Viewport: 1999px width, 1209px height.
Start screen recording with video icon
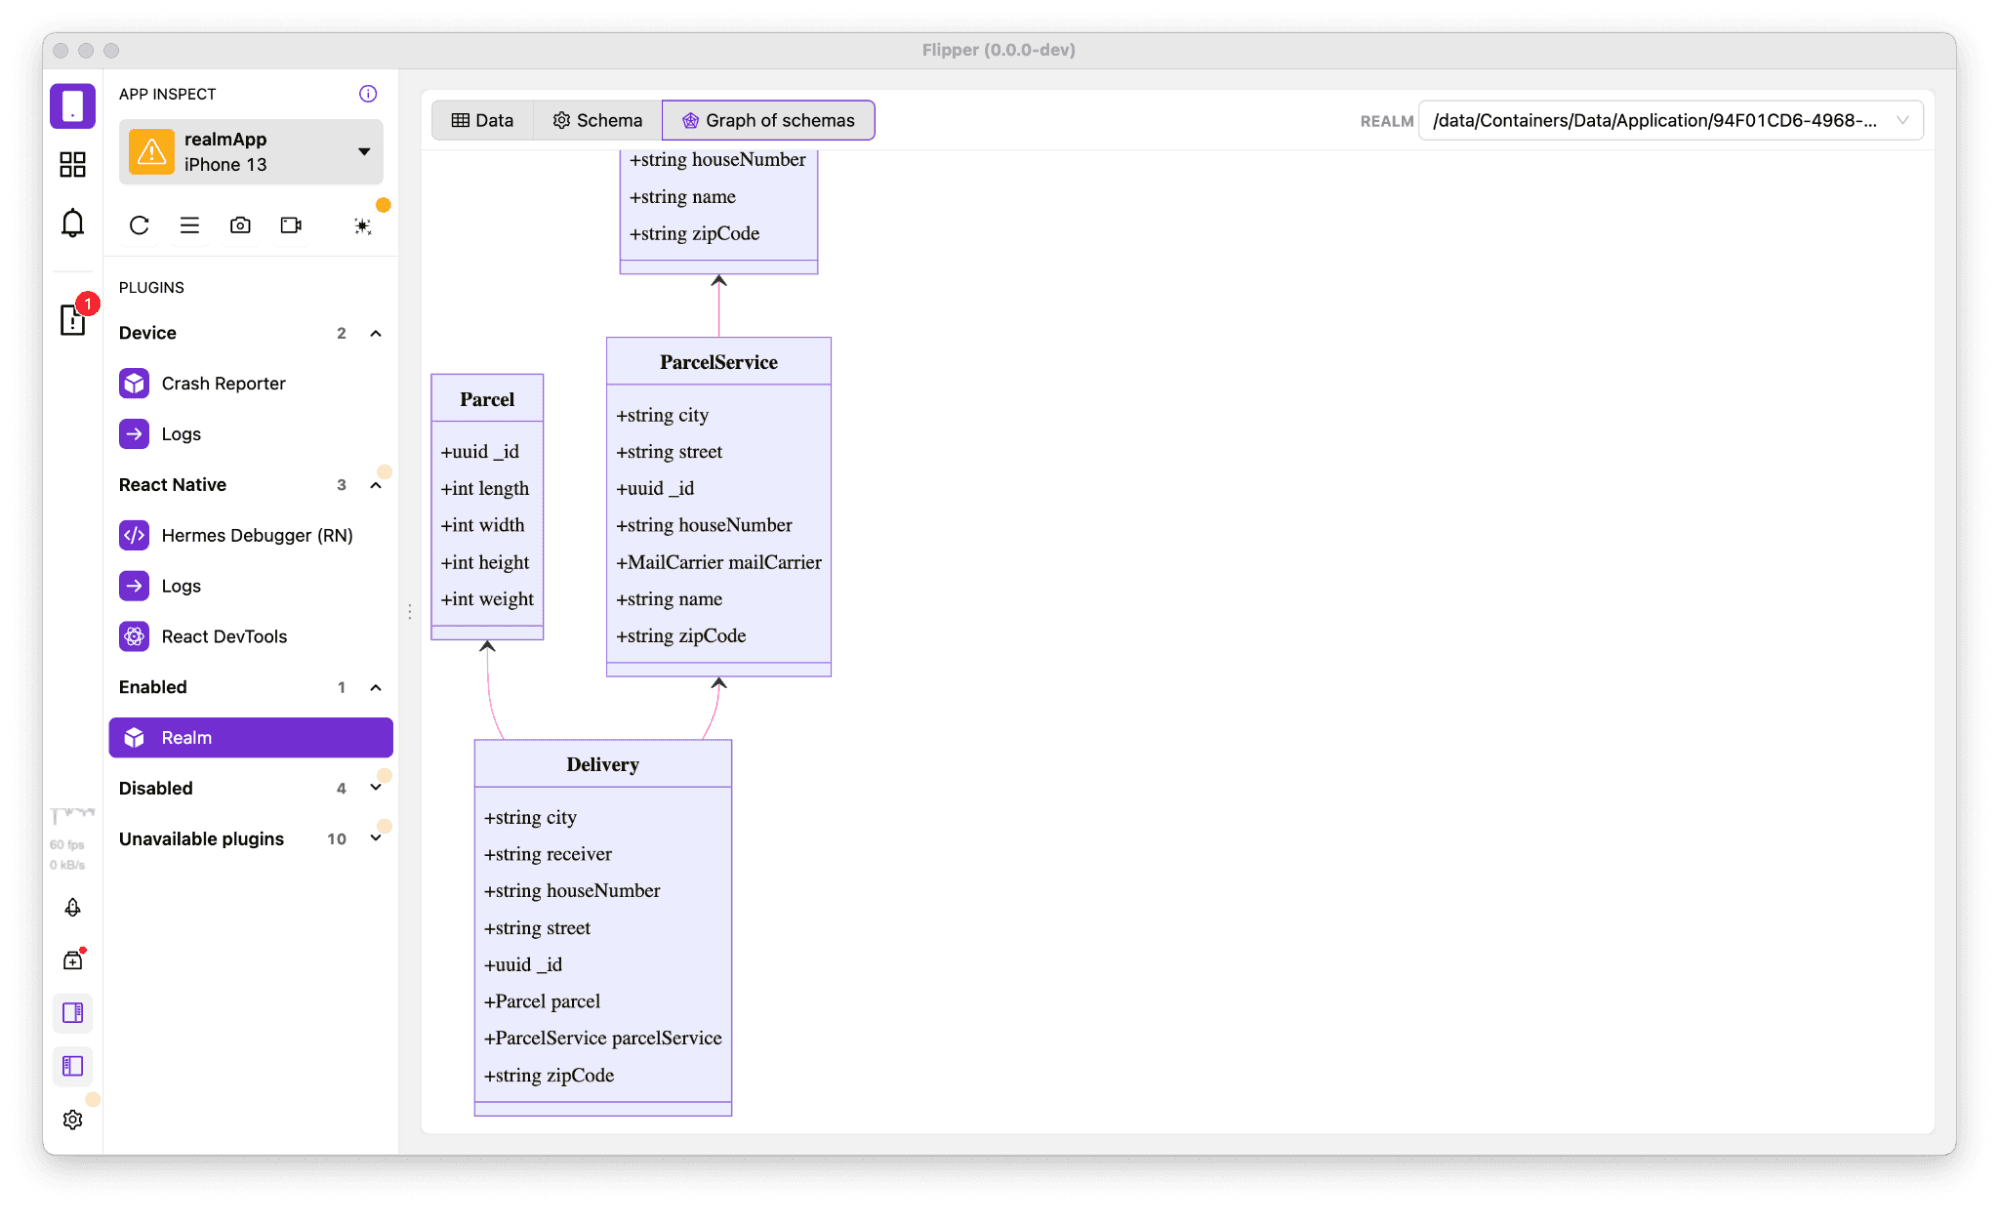pos(291,225)
